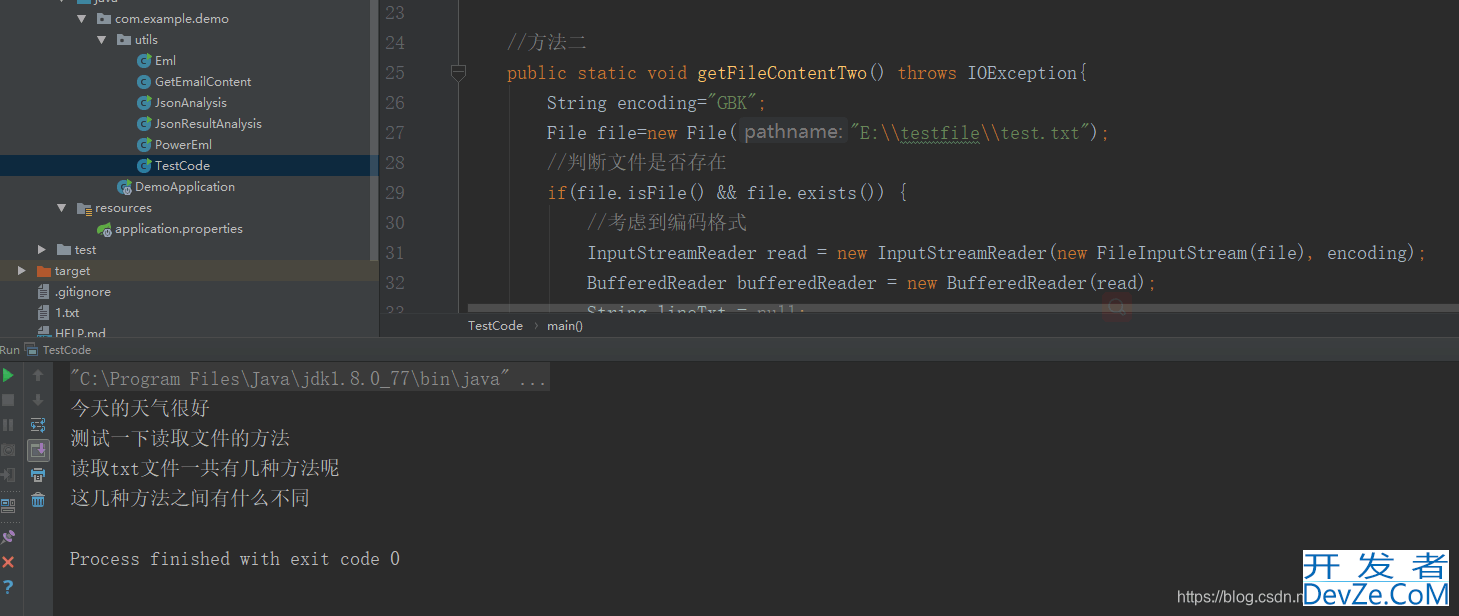Open the DemoApplication class
The width and height of the screenshot is (1459, 616).
click(185, 187)
